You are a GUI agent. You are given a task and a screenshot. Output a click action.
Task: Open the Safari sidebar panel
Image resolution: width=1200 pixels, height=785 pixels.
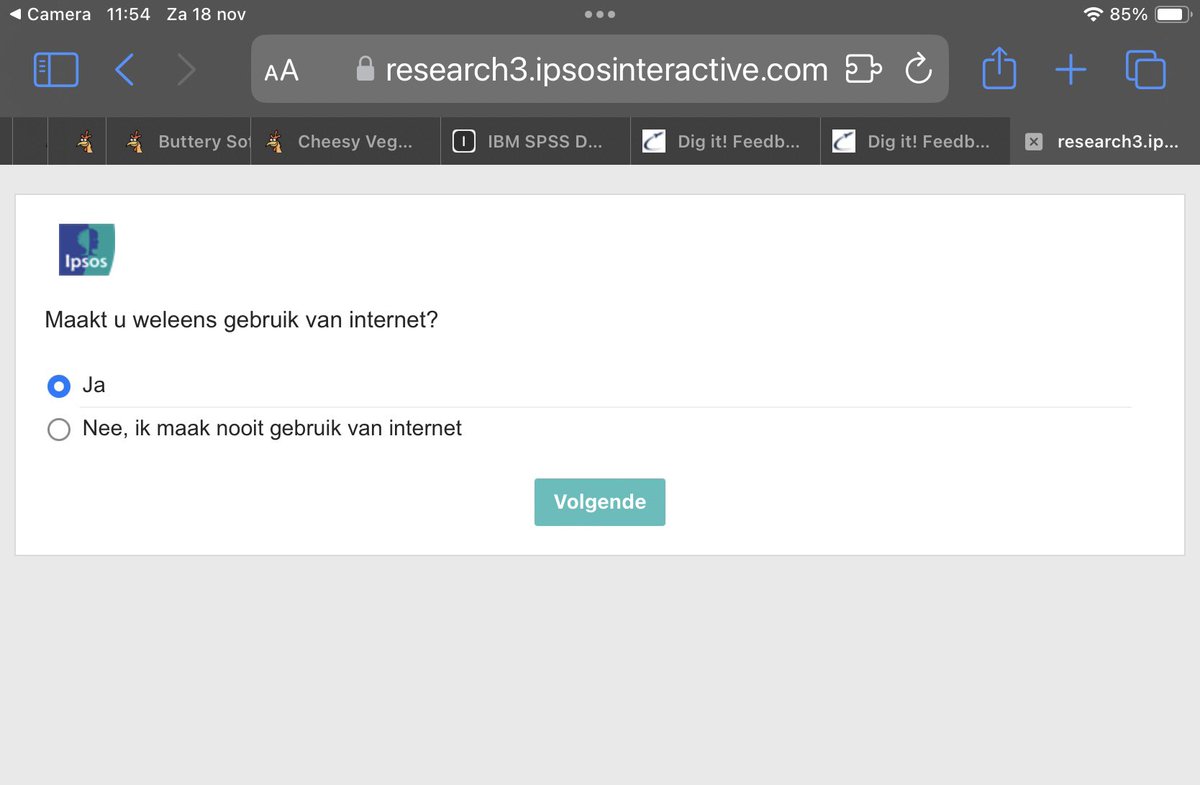(x=56, y=70)
